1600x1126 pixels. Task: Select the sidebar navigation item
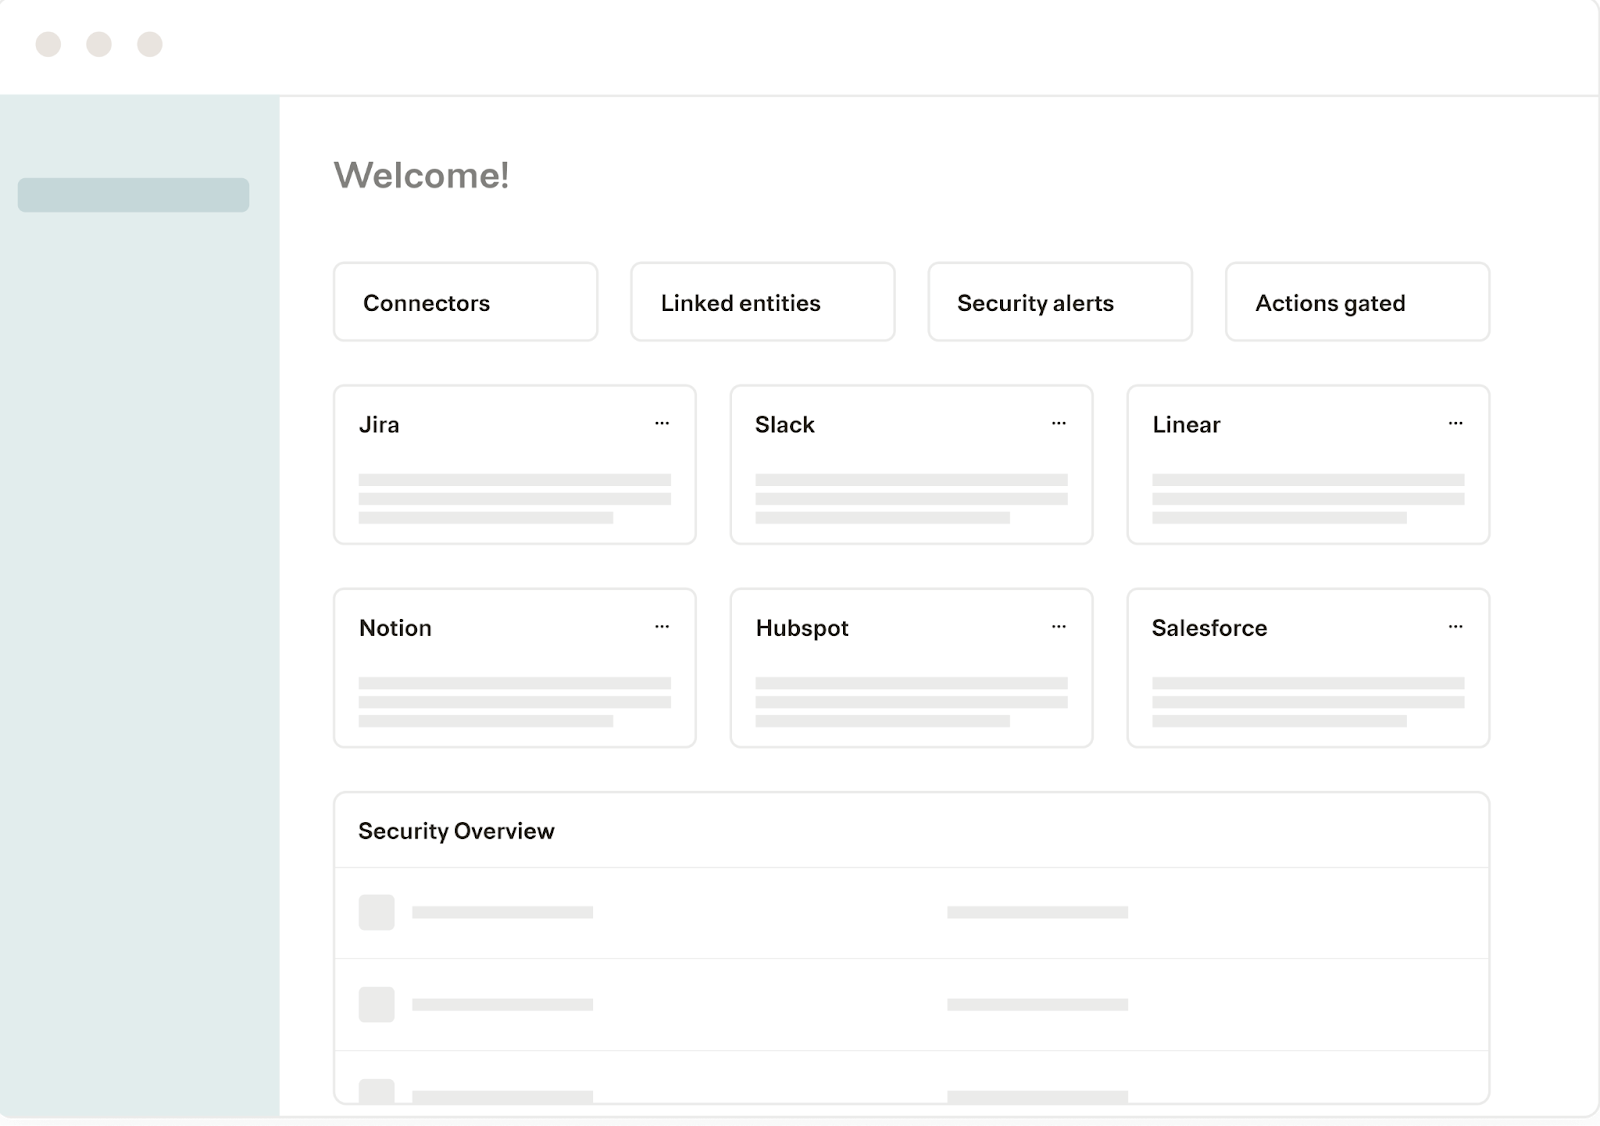[x=132, y=194]
